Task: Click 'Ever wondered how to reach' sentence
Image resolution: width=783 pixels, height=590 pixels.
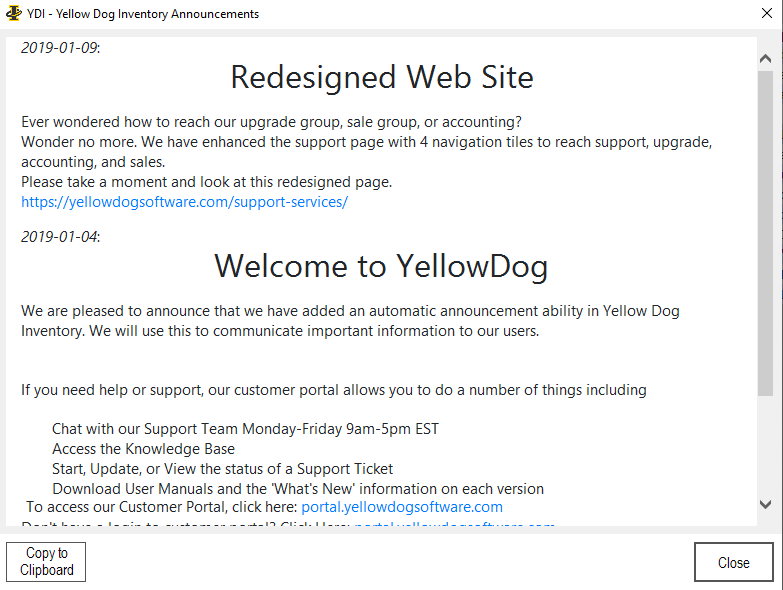Action: (x=271, y=122)
